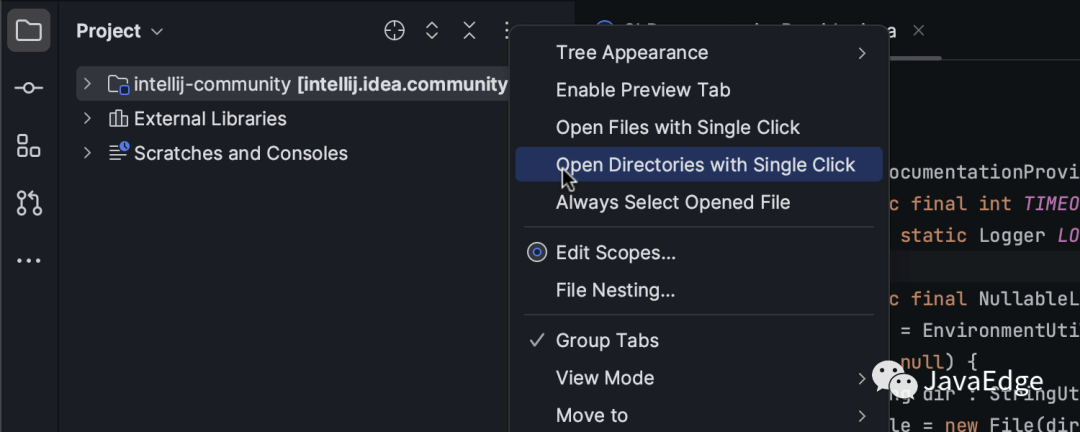Open the Commit tool window icon

(28, 88)
